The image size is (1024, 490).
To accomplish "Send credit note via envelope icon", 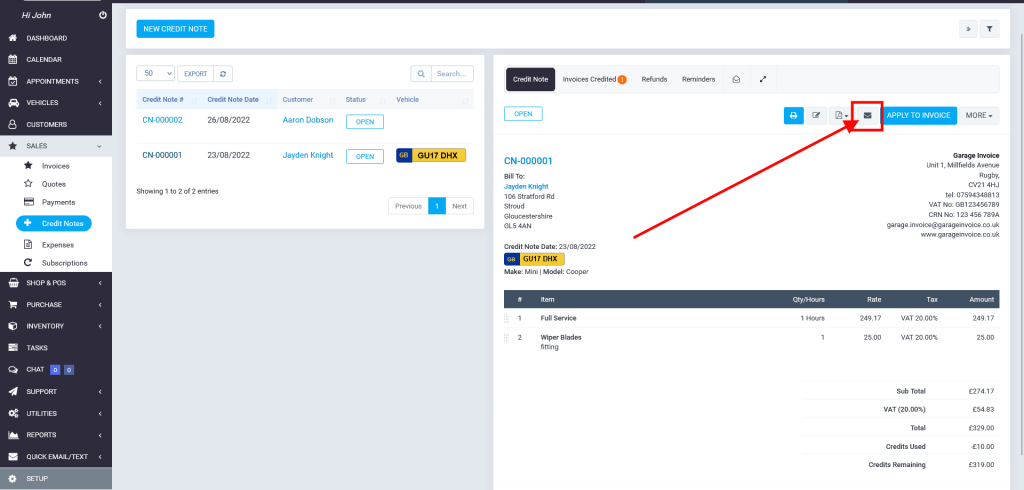I will 867,115.
